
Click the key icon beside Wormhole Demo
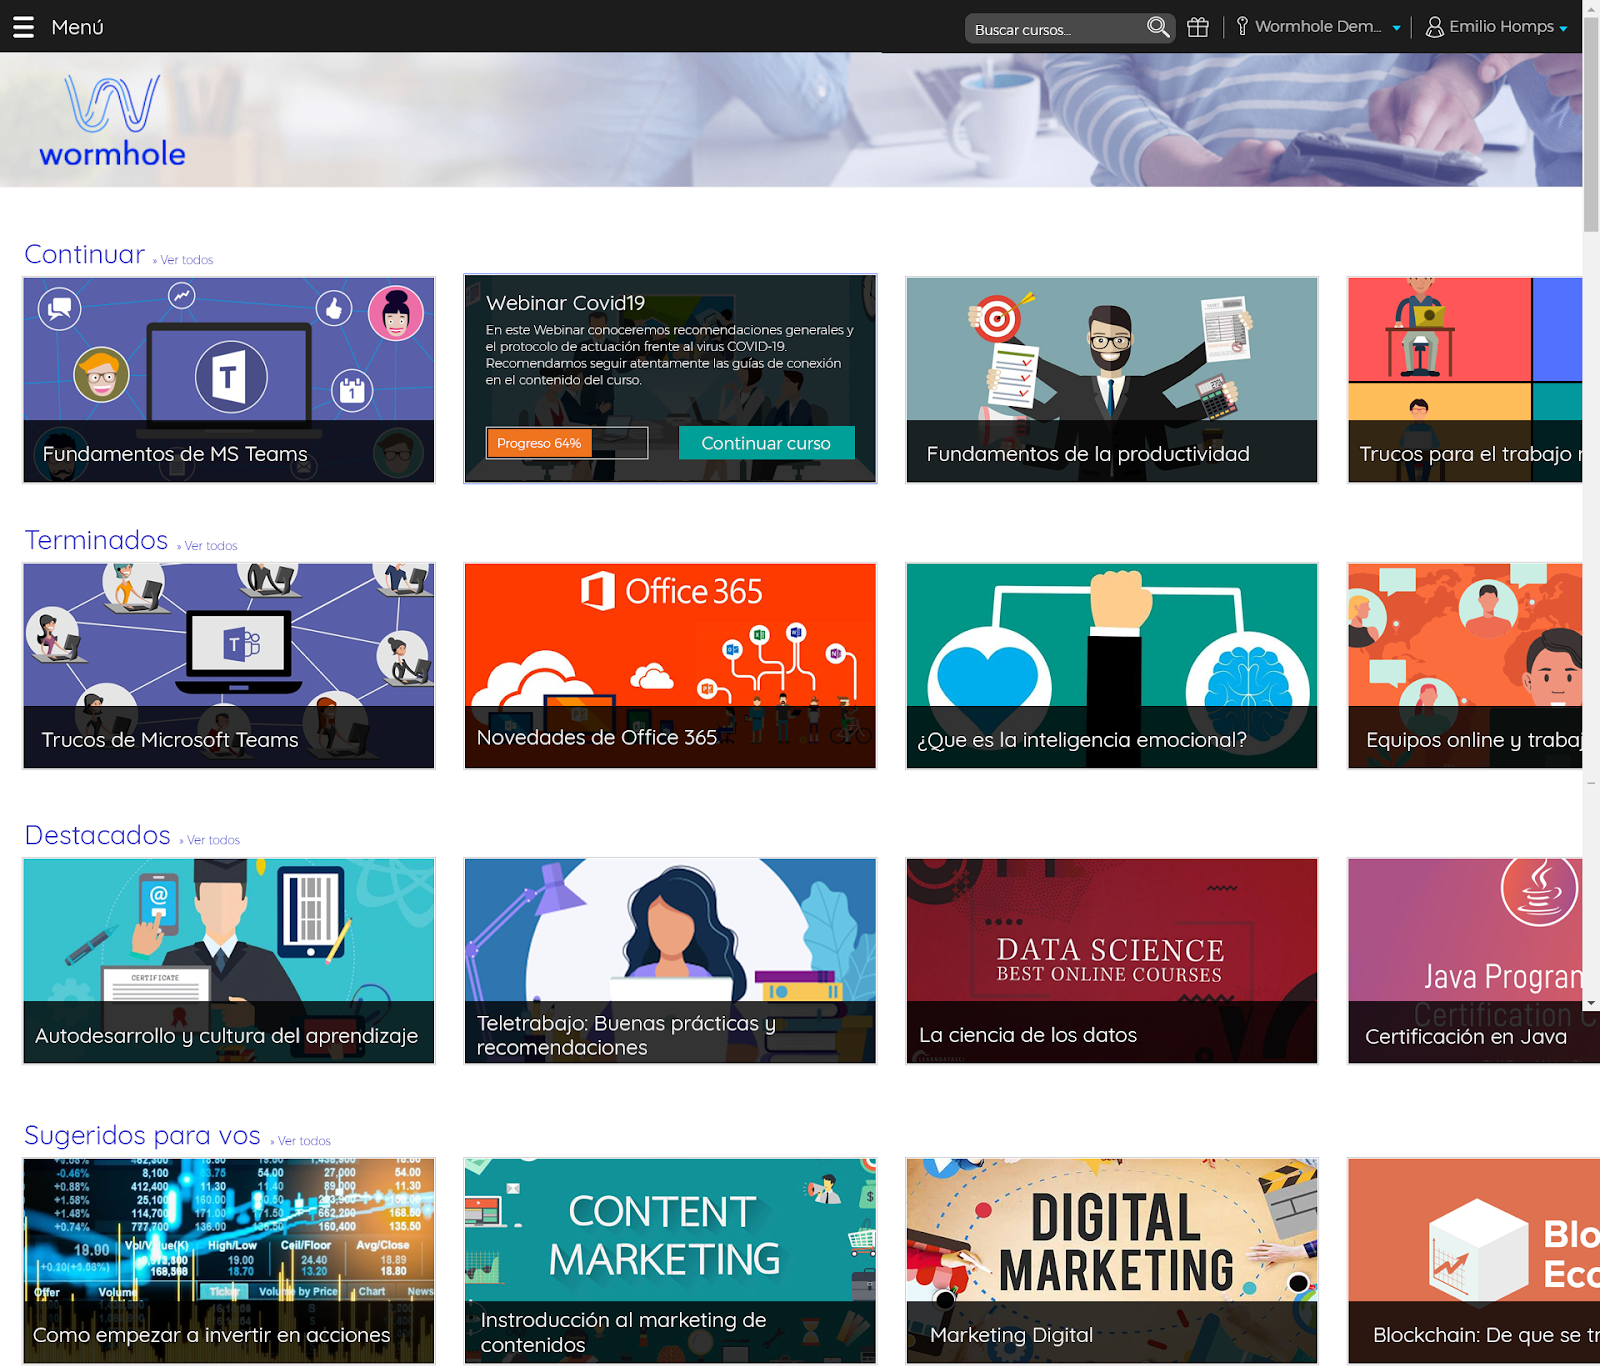point(1242,26)
